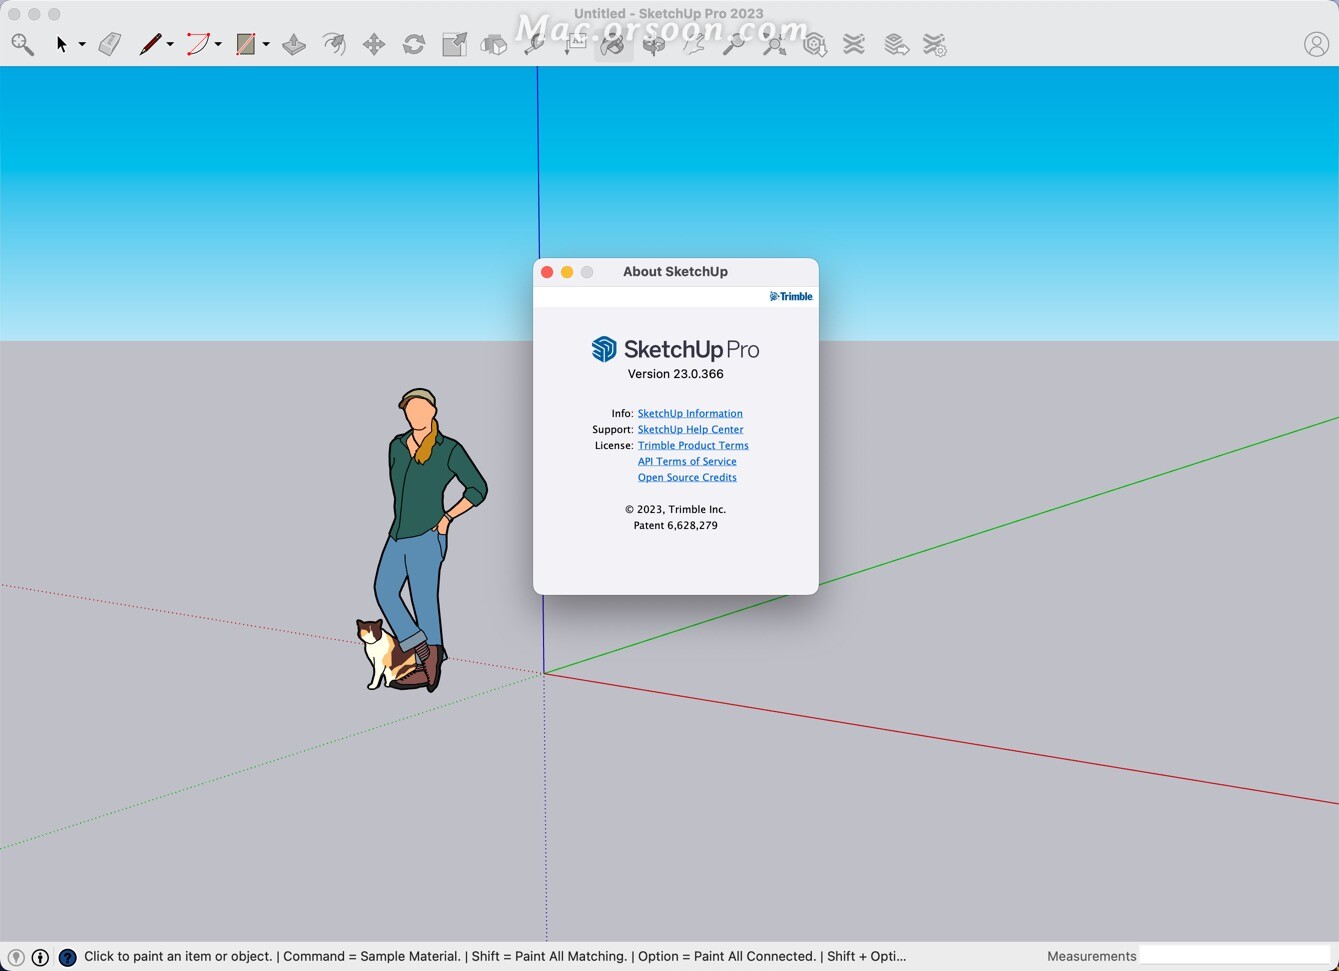This screenshot has height=971, width=1339.
Task: Open the user account profile icon
Action: (x=1316, y=44)
